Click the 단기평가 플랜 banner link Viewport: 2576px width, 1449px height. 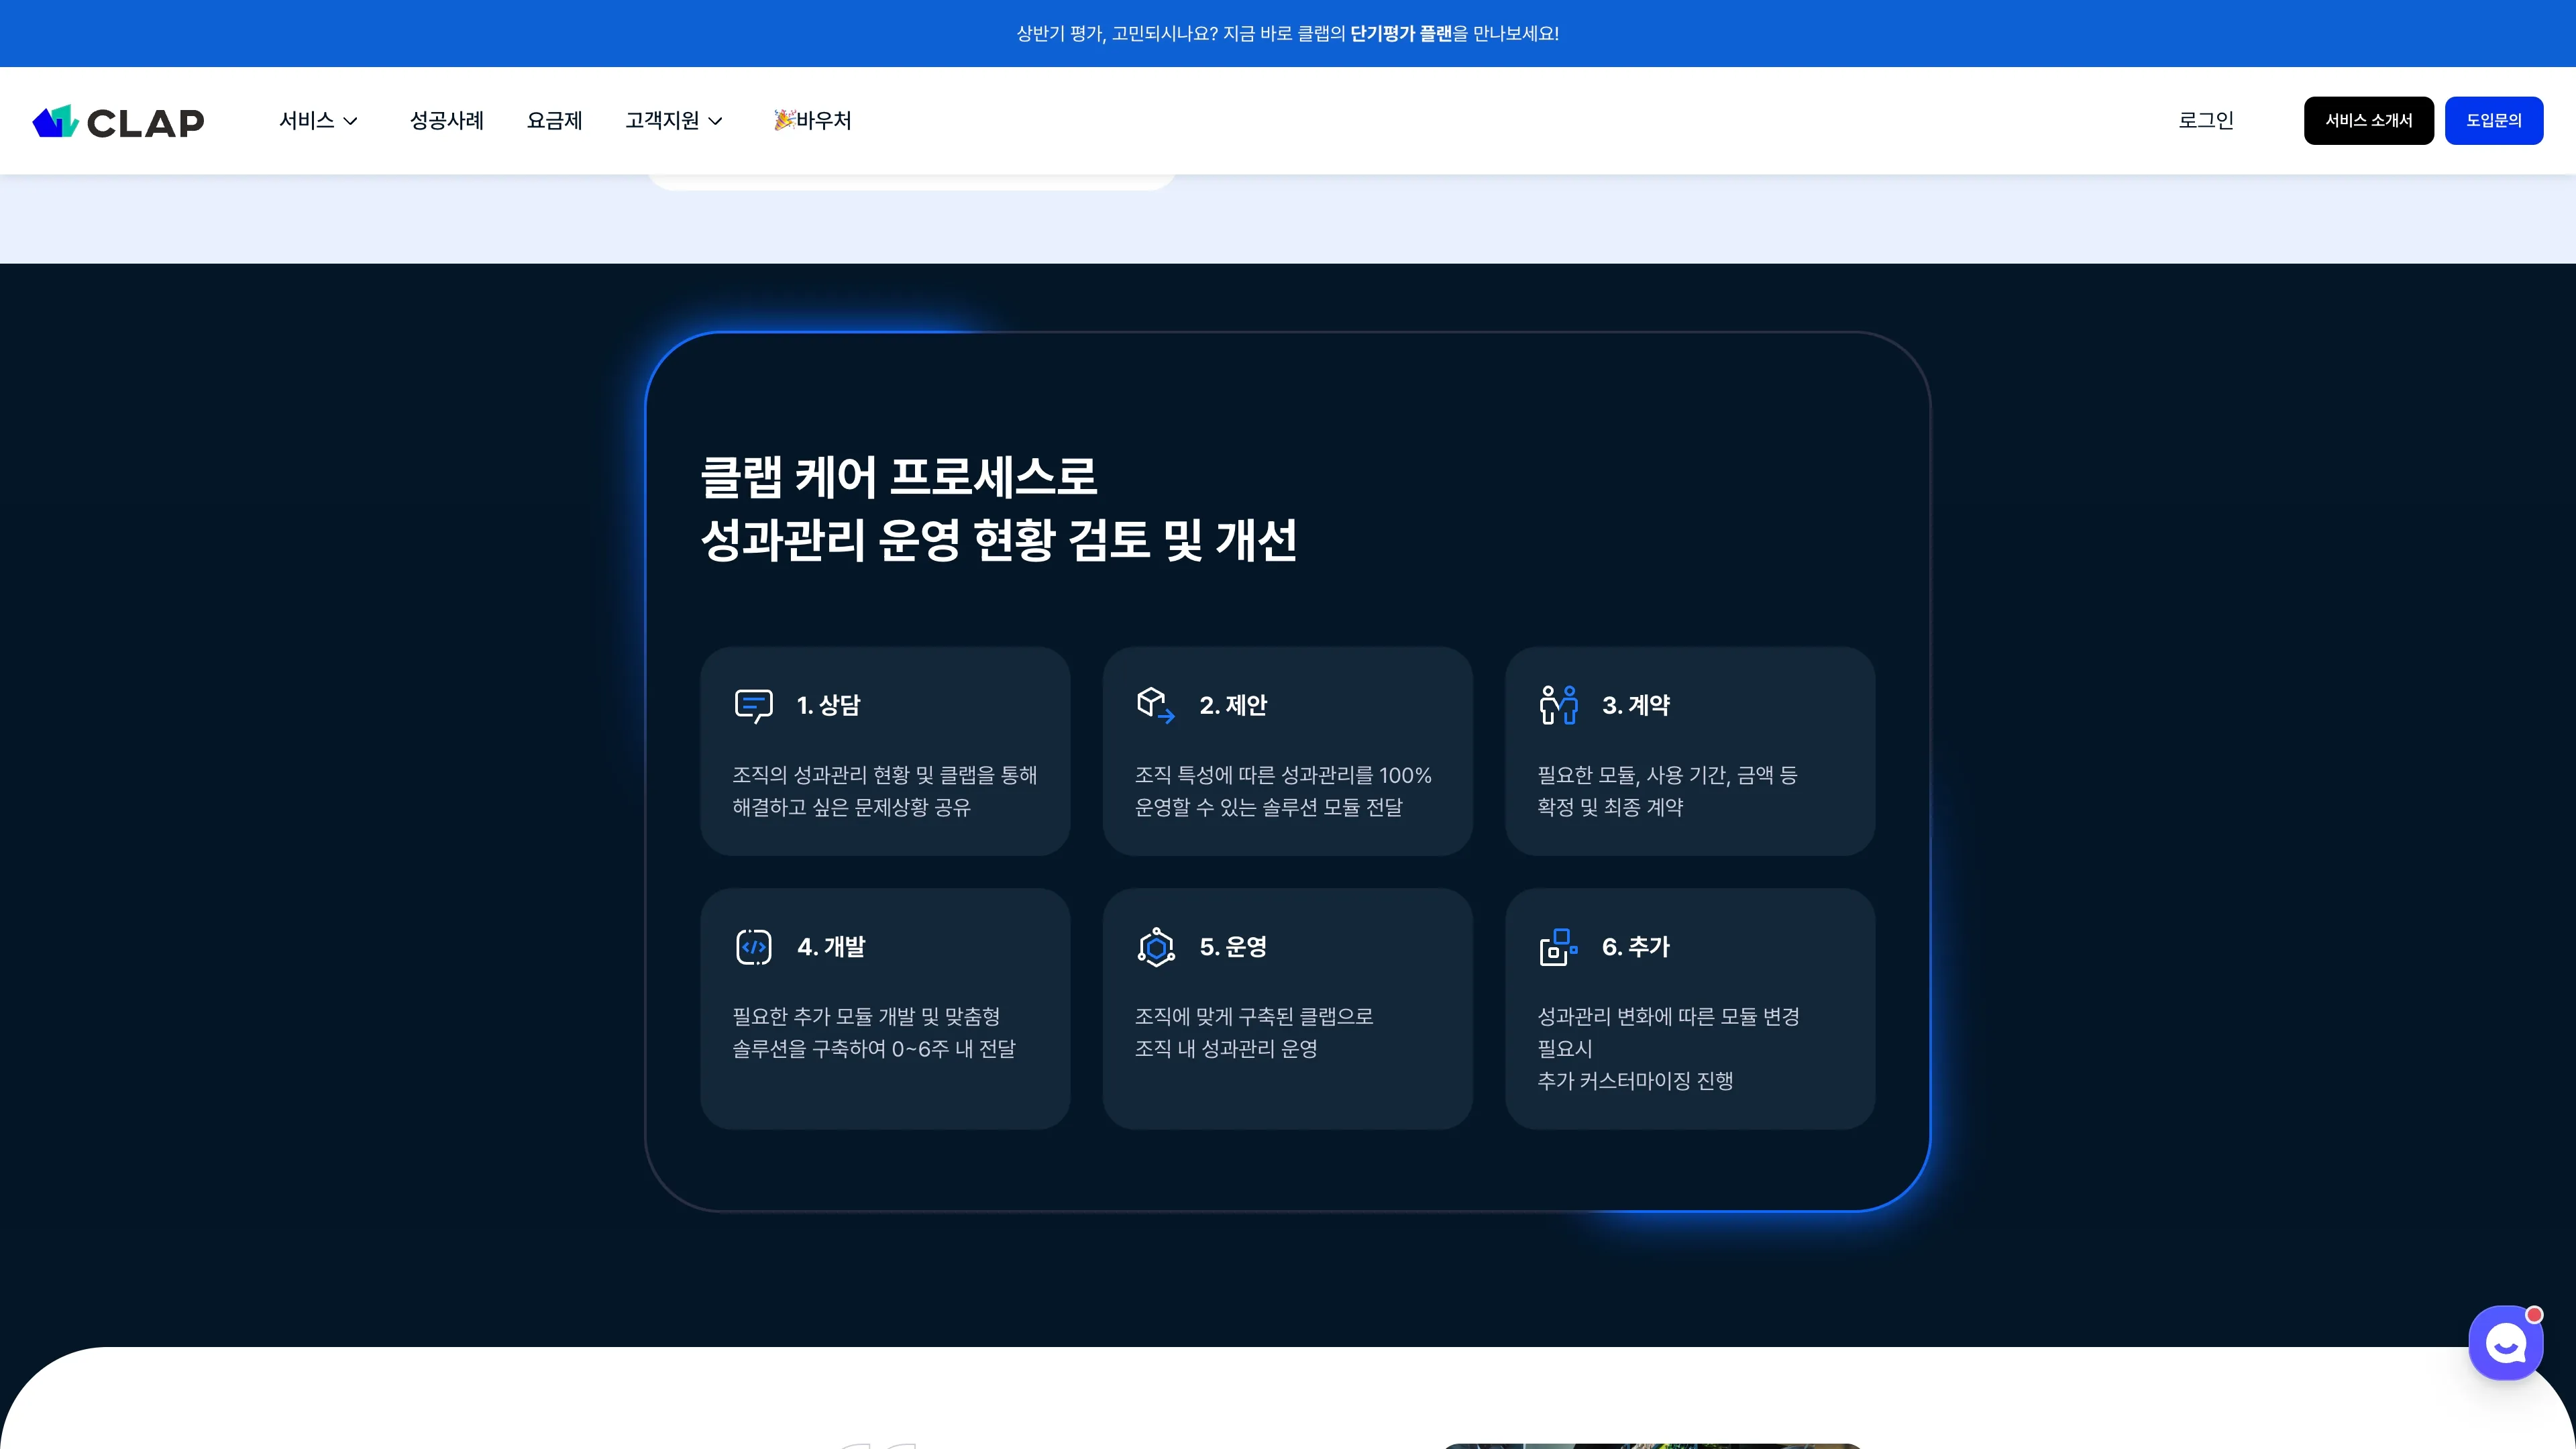pos(1401,33)
